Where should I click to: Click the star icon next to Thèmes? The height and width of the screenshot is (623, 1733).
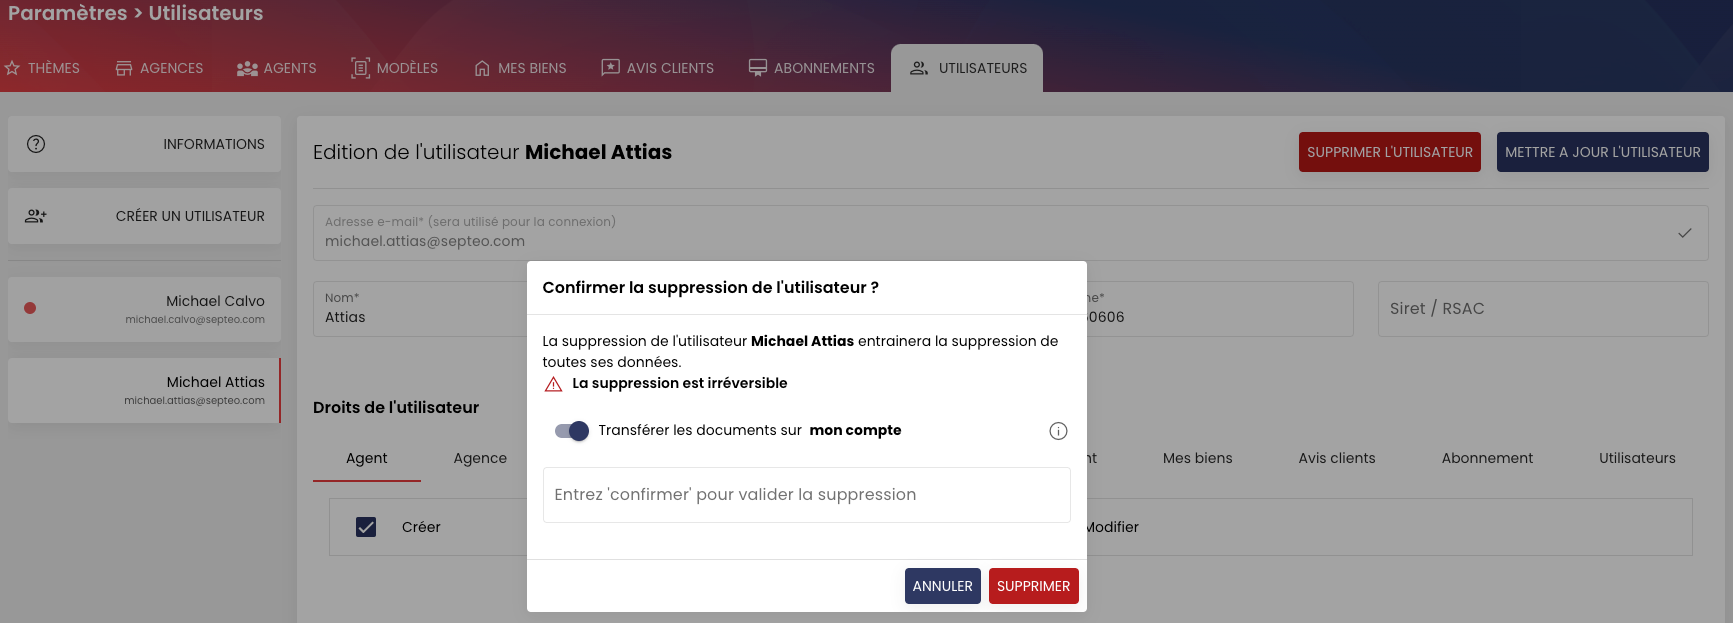click(x=12, y=68)
